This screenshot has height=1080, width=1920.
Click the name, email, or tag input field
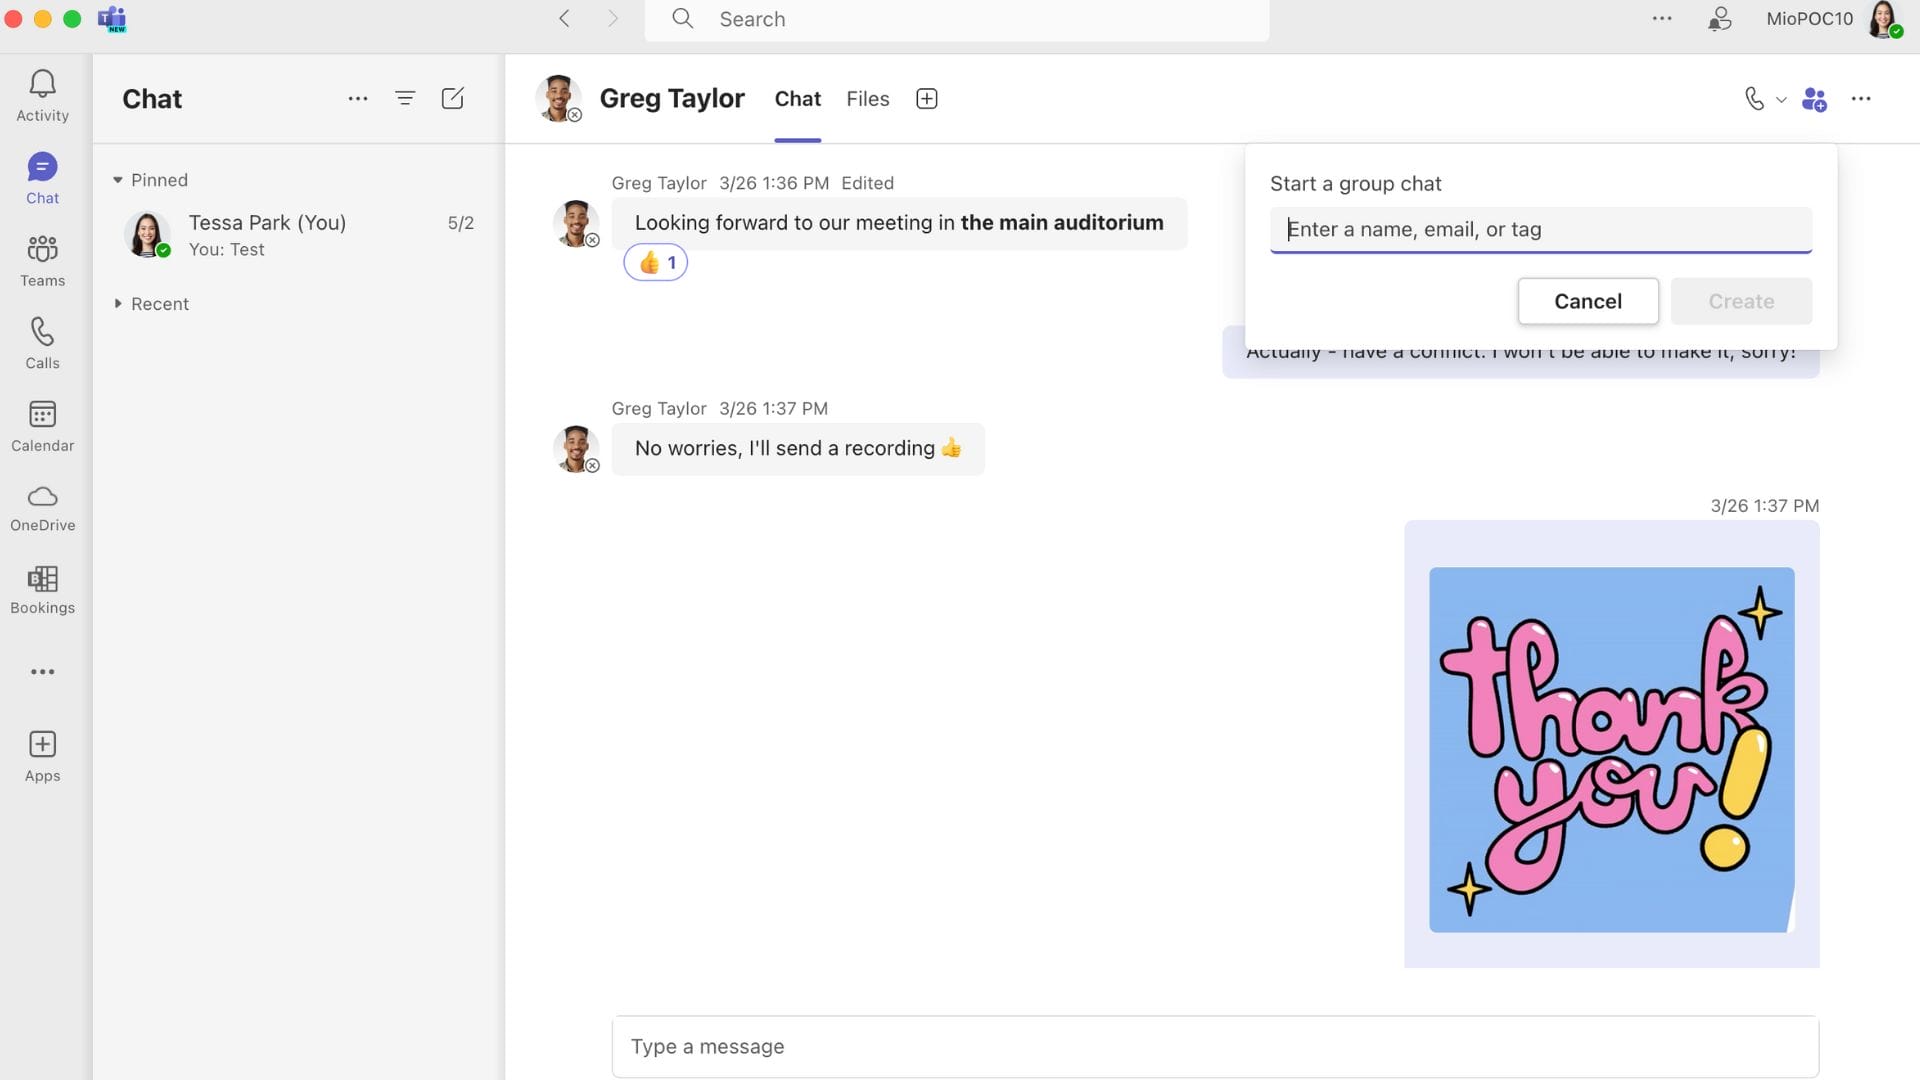click(x=1540, y=229)
